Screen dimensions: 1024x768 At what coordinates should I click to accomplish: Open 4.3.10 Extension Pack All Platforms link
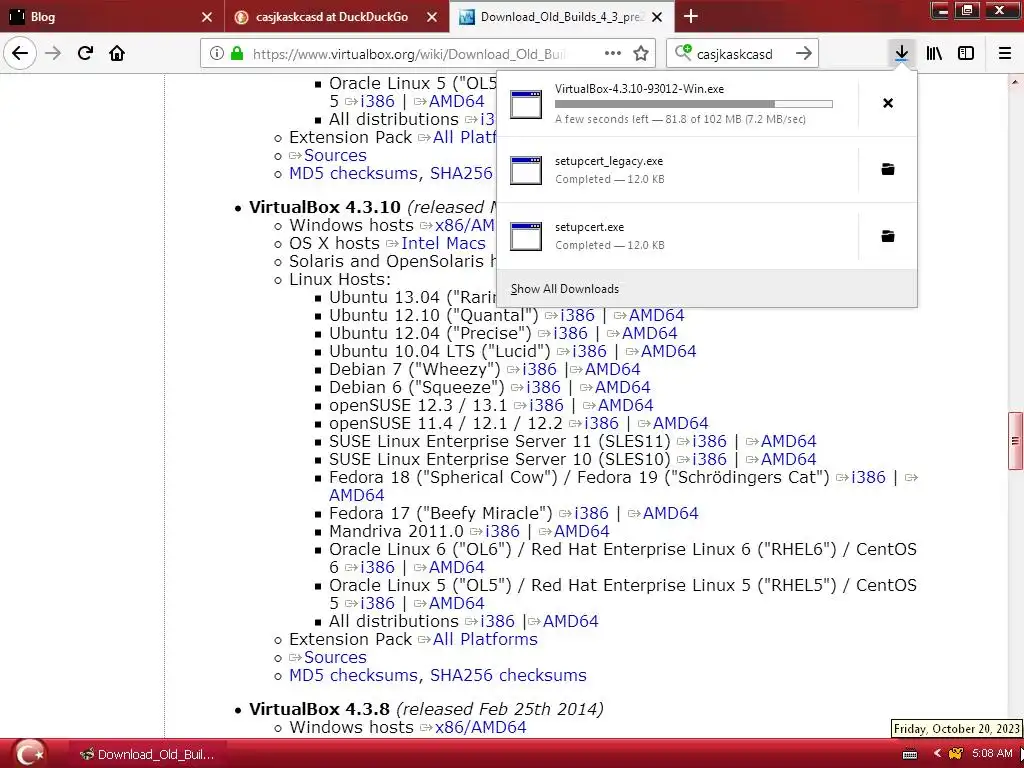[485, 640]
